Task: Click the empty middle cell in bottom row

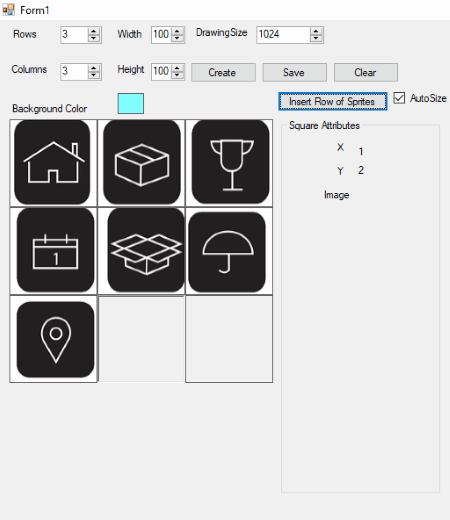Action: pyautogui.click(x=141, y=339)
